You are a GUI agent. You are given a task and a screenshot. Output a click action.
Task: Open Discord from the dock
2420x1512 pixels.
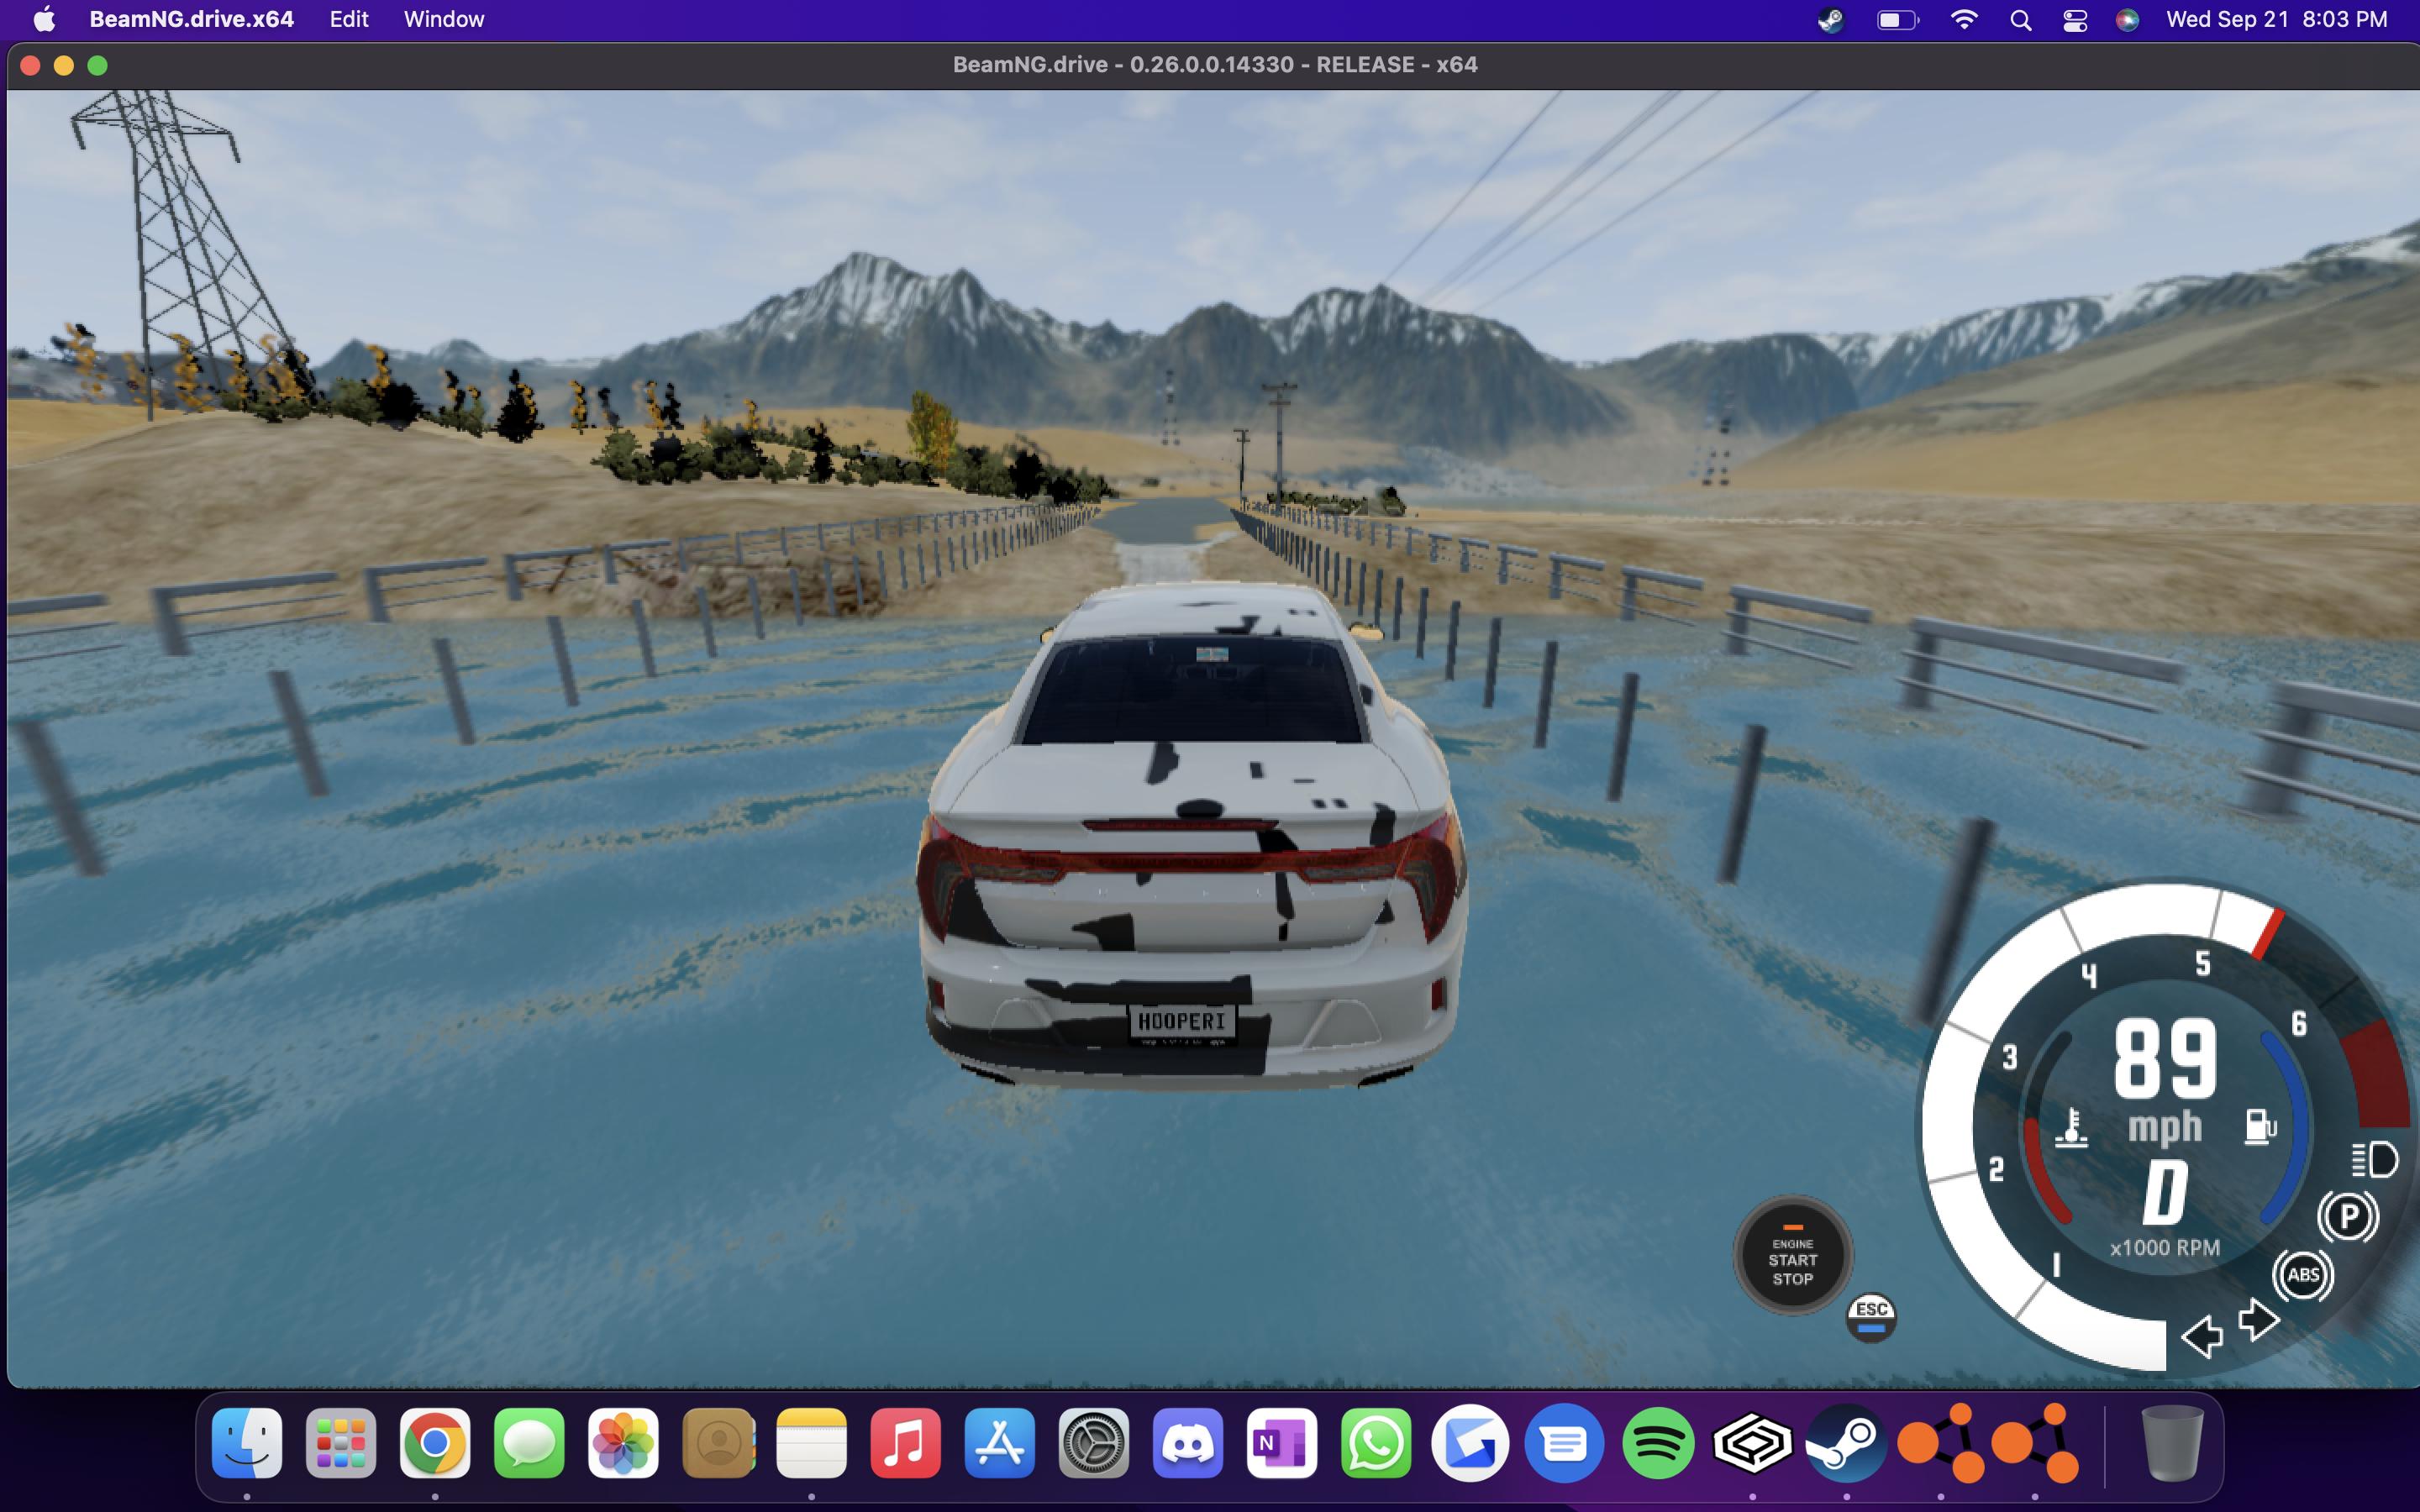[1187, 1443]
